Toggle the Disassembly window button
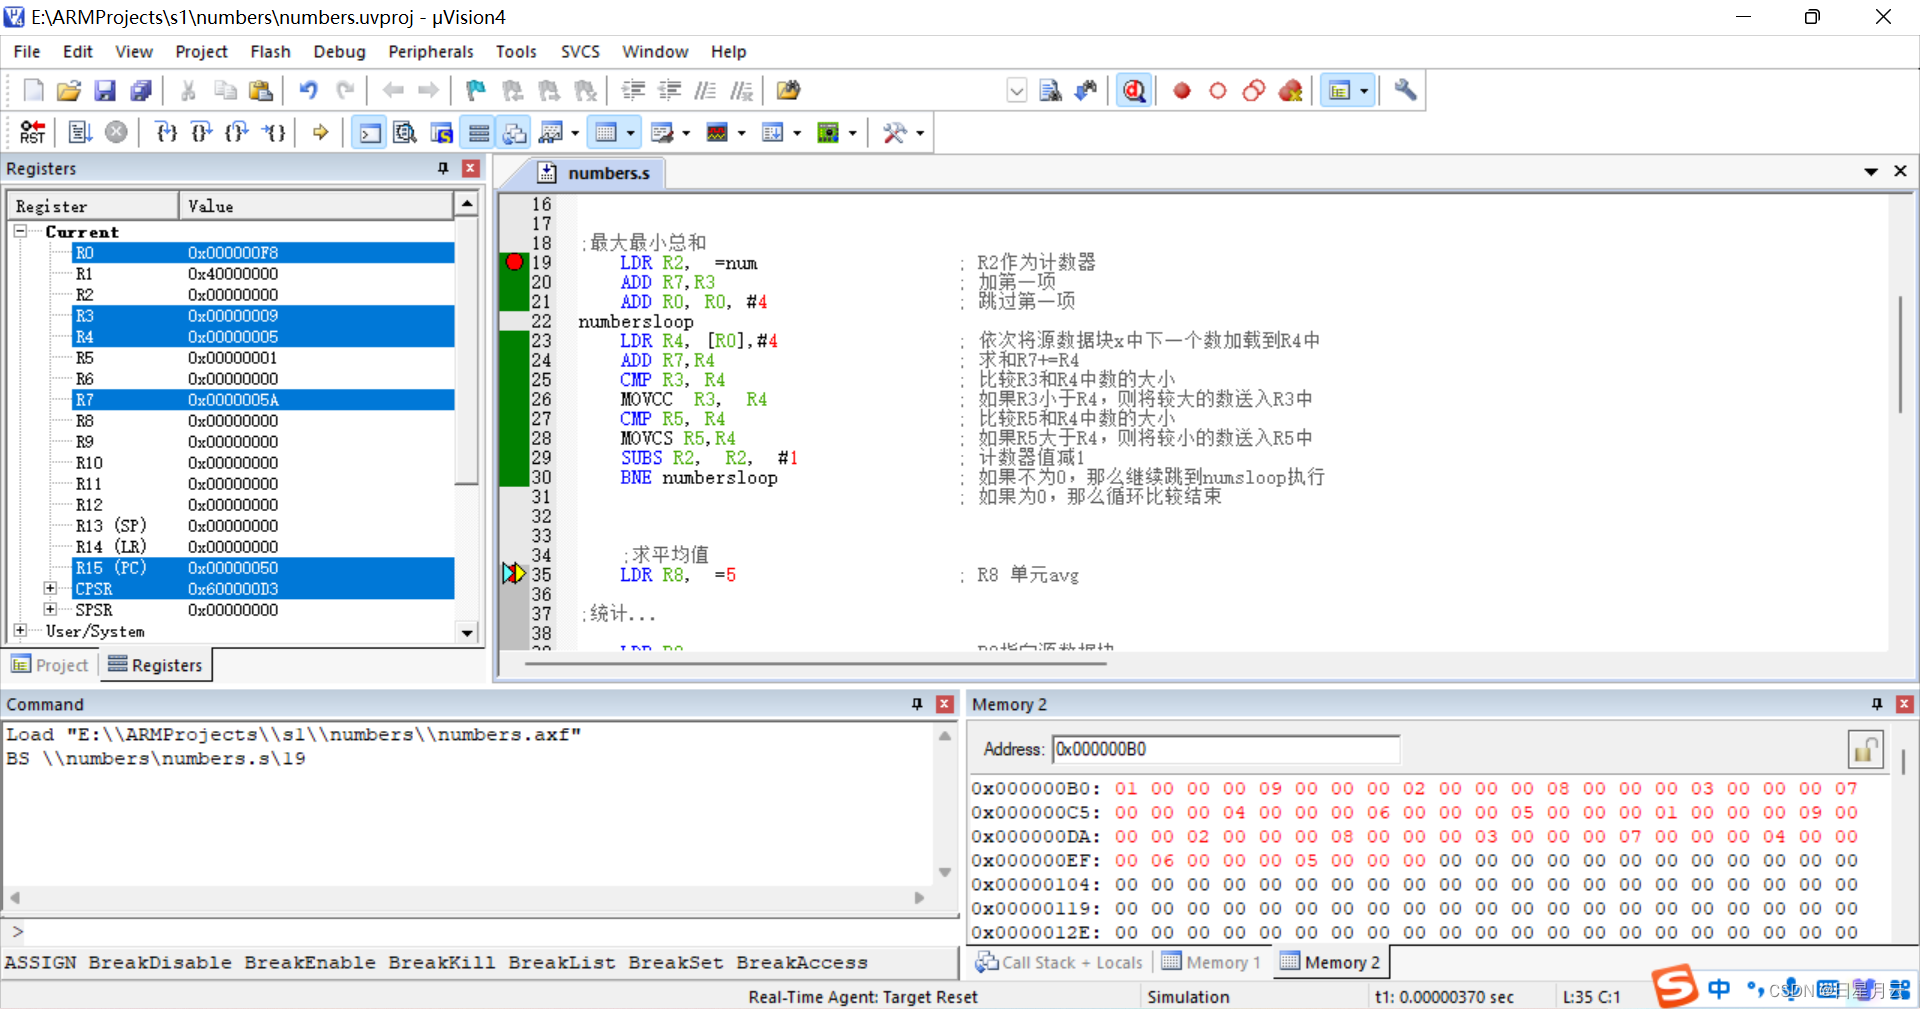The height and width of the screenshot is (1009, 1920). click(x=405, y=132)
